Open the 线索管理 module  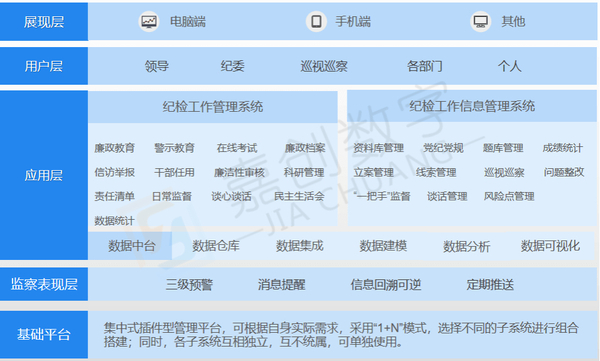click(436, 173)
